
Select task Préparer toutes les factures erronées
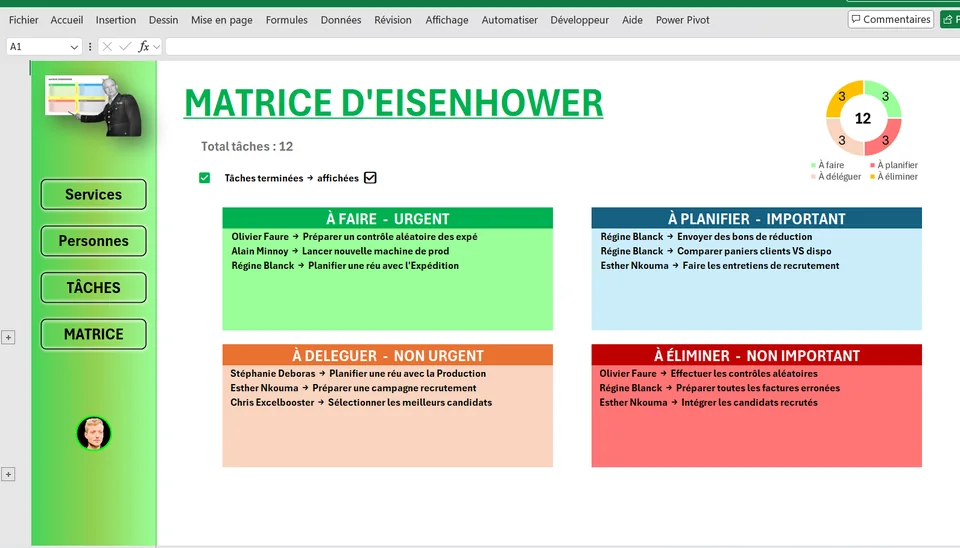point(758,388)
